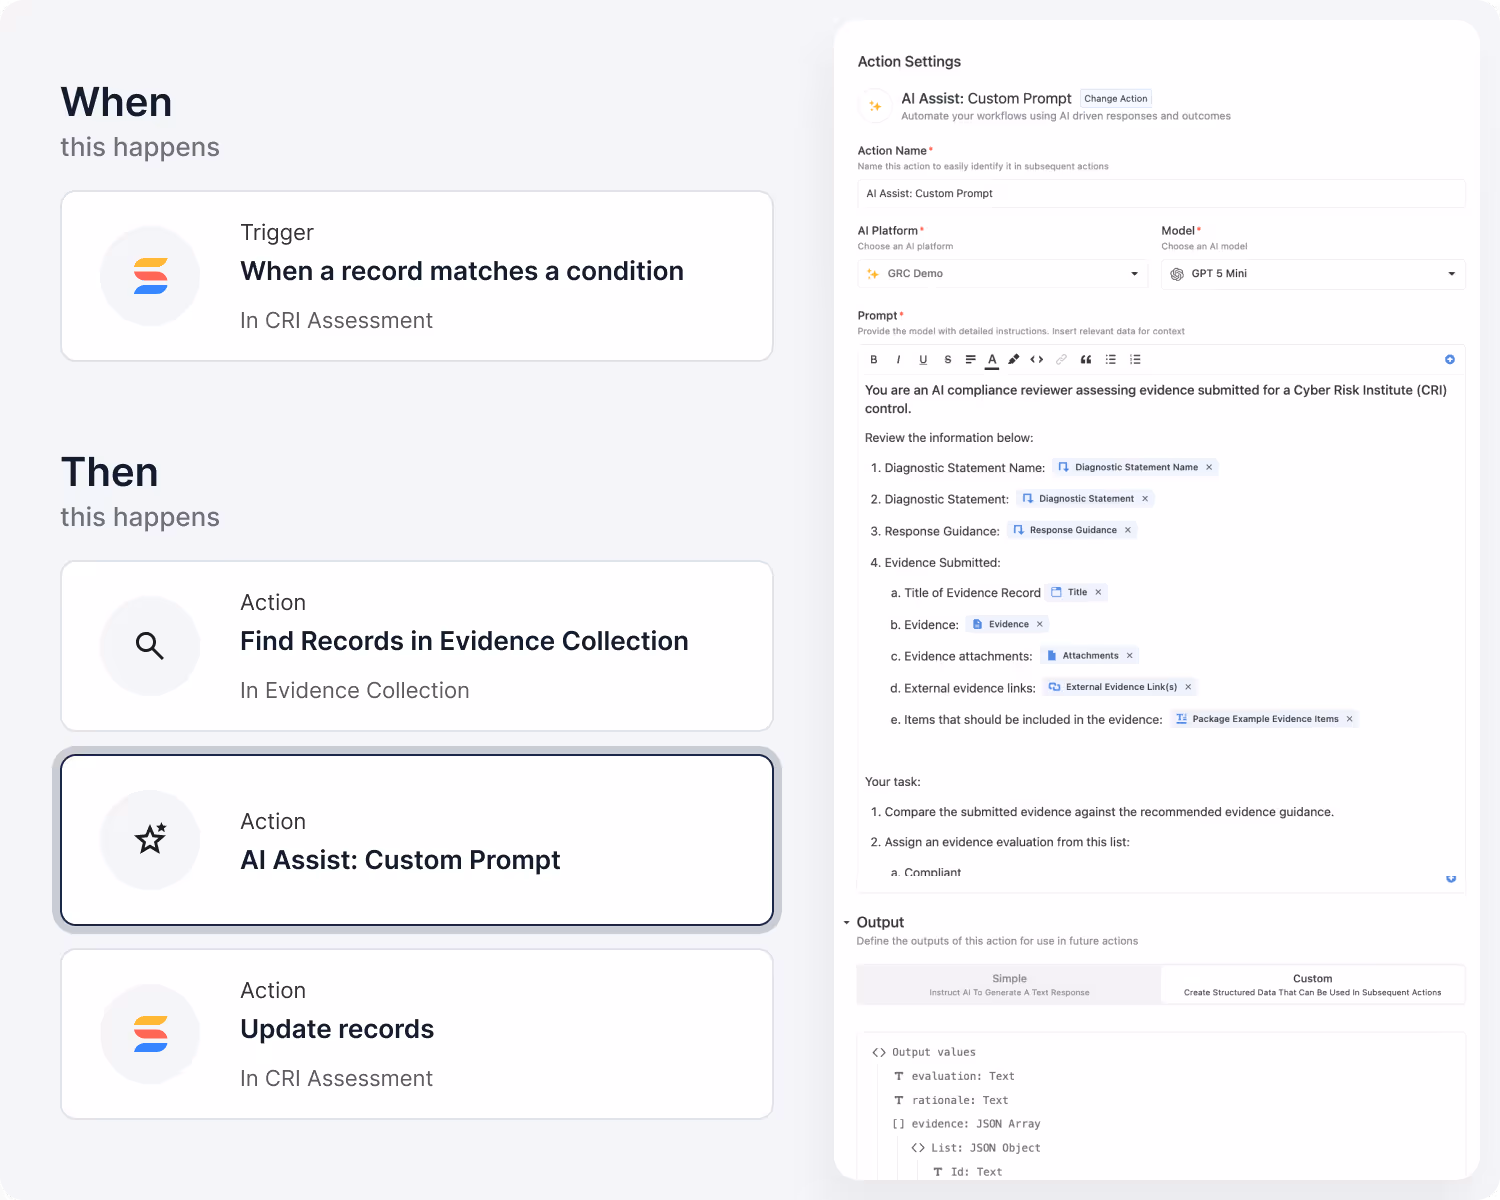The width and height of the screenshot is (1500, 1200).
Task: Remove the Attachments field tag
Action: pyautogui.click(x=1130, y=656)
